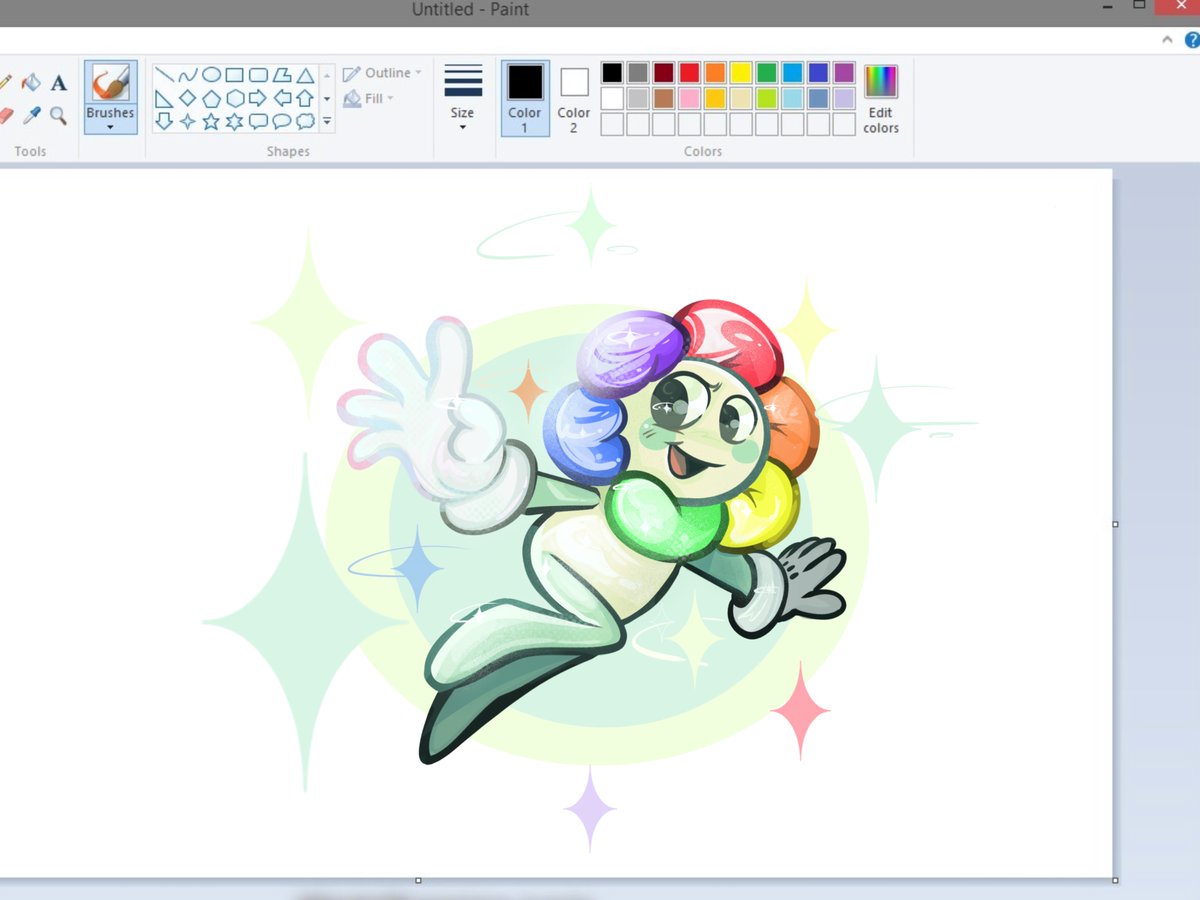This screenshot has width=1200, height=900.
Task: Choose the Pentagon shape
Action: [x=211, y=98]
